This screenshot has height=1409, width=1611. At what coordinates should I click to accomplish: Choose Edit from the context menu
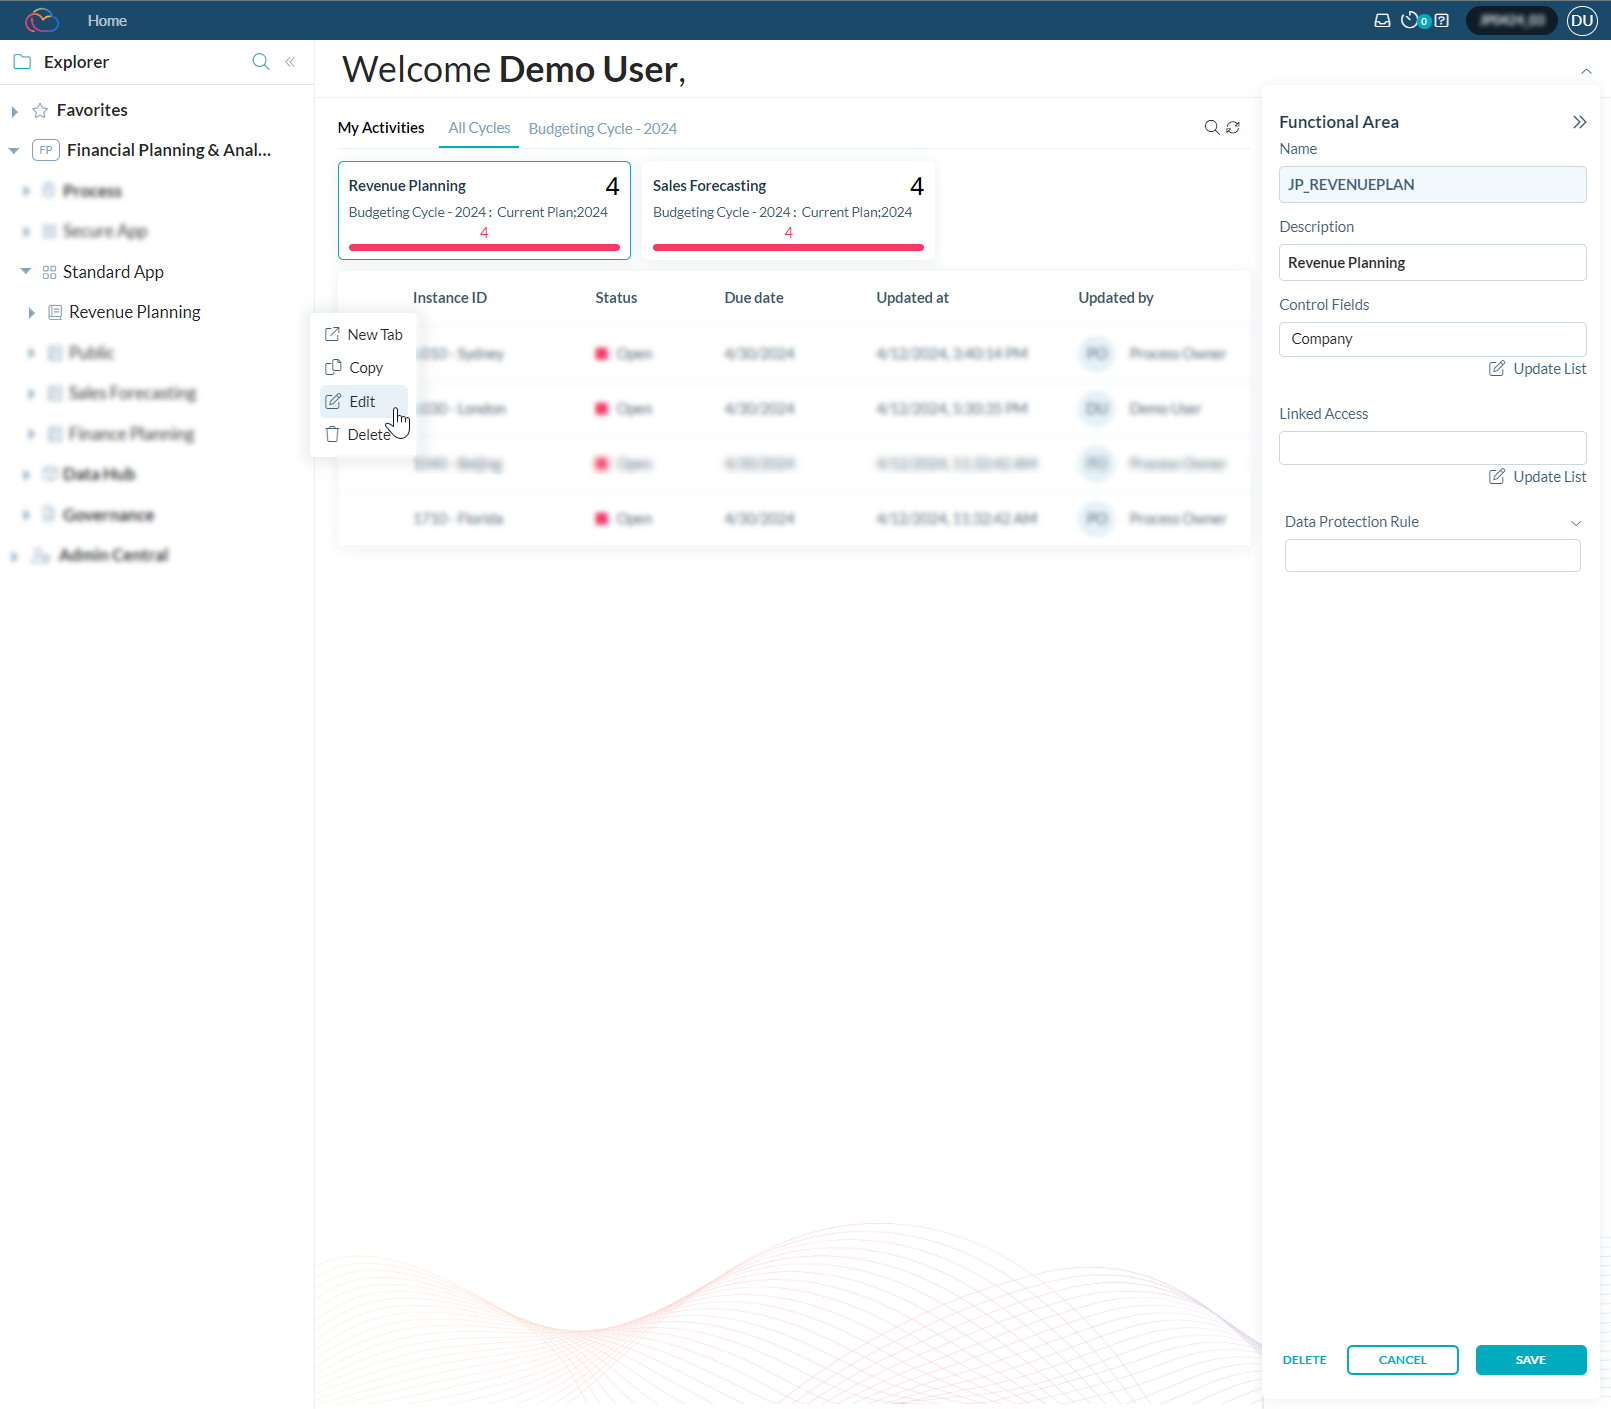pyautogui.click(x=362, y=402)
